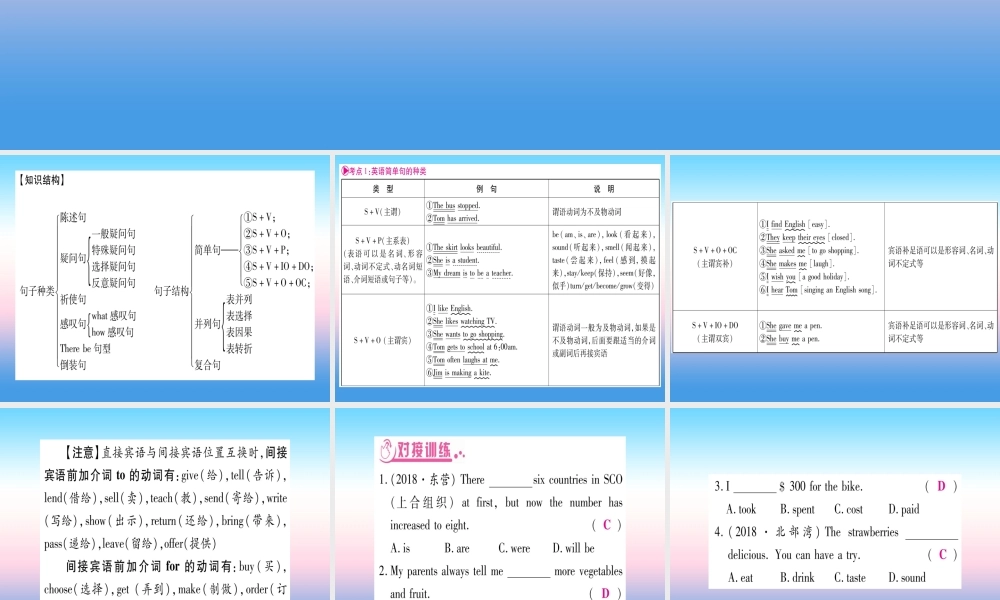Click ④S+V+IO+DO pattern entry
Screen dimensions: 1000x600
click(x=277, y=267)
